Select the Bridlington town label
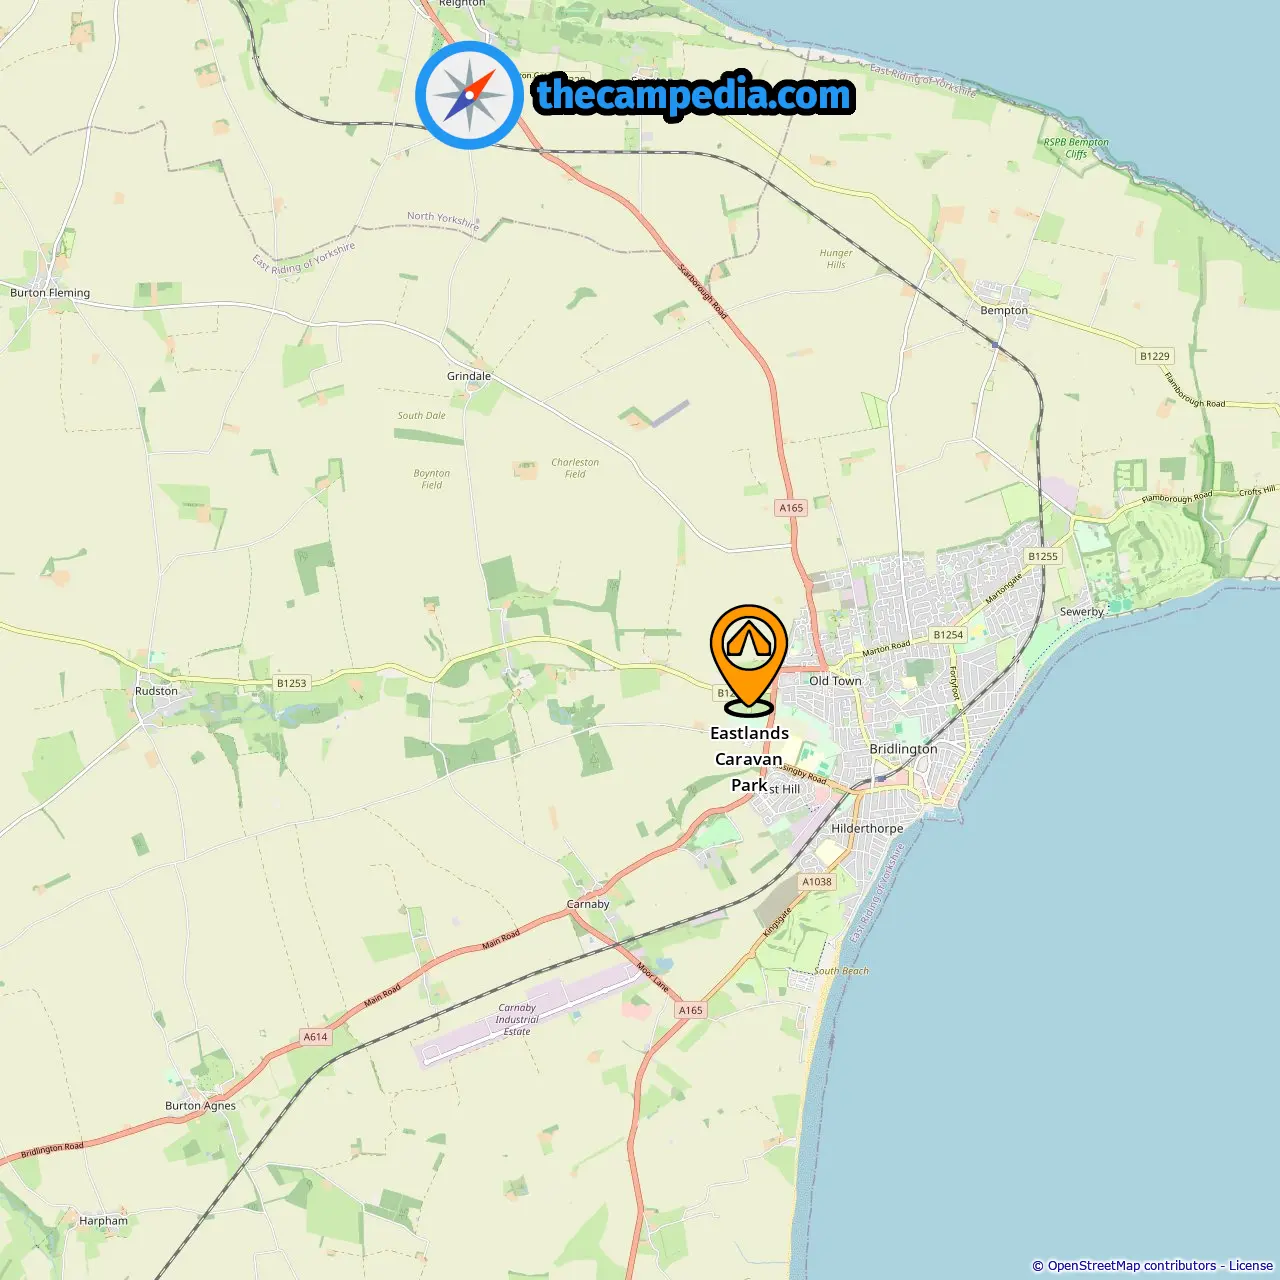The width and height of the screenshot is (1280, 1280). pos(903,749)
